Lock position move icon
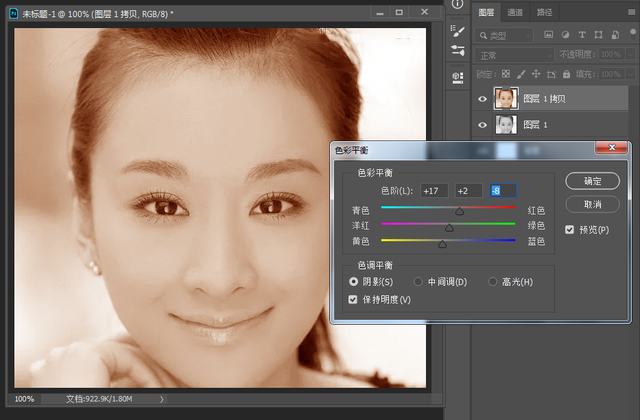 coord(536,74)
